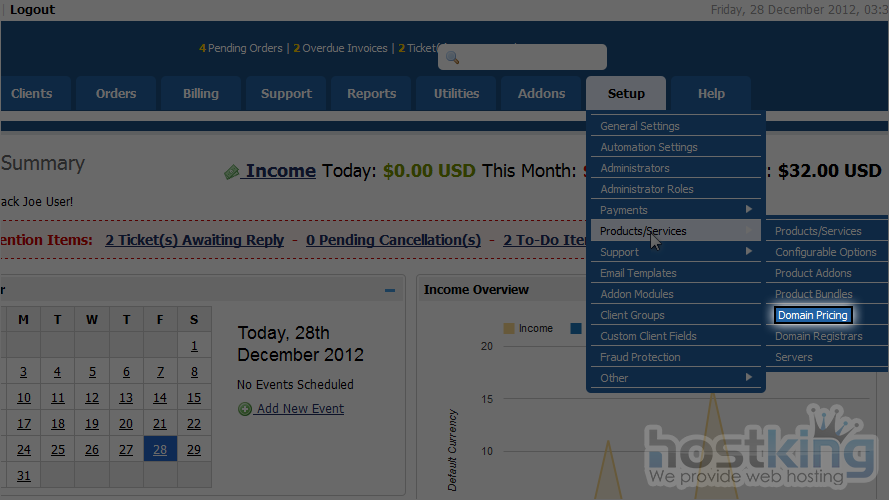Select Domain Pricing from the submenu
Viewport: 889px width, 500px height.
click(x=813, y=315)
